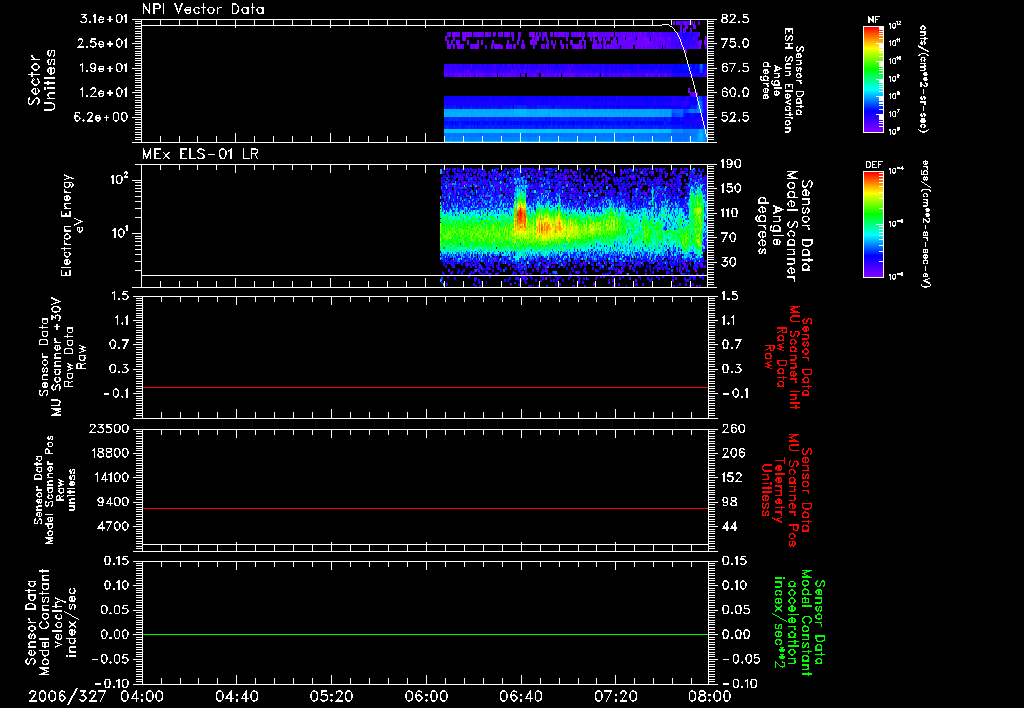Click the '04:40' time axis label

[236, 696]
